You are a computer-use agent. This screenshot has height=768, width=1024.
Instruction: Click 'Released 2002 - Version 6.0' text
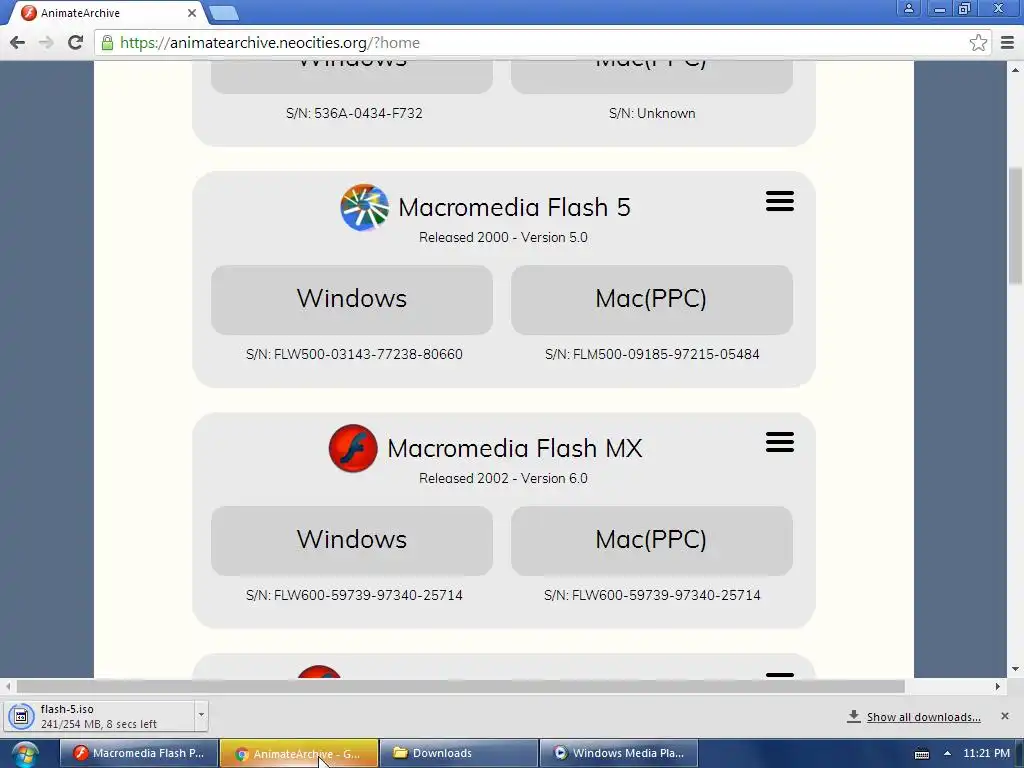tap(503, 478)
